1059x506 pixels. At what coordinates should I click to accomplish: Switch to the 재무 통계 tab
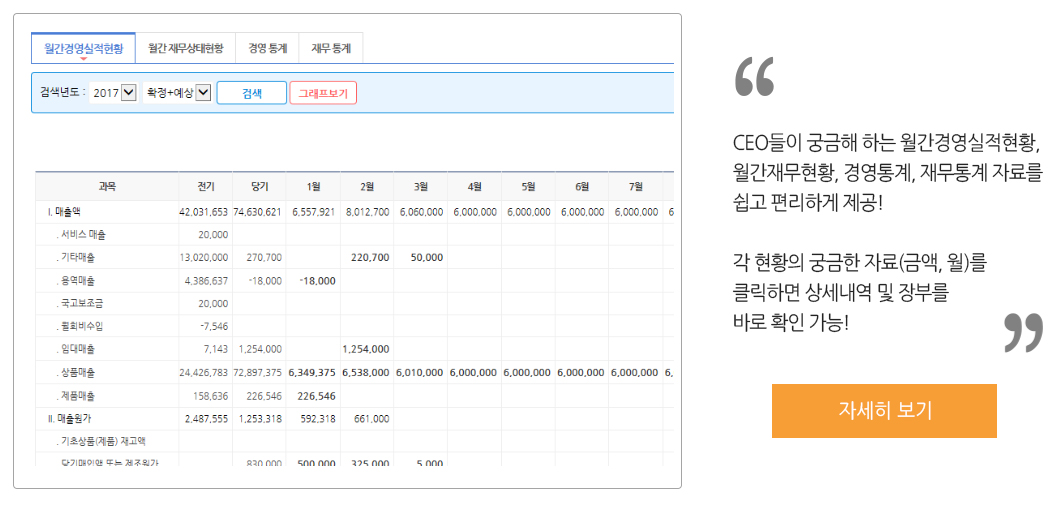pos(331,49)
